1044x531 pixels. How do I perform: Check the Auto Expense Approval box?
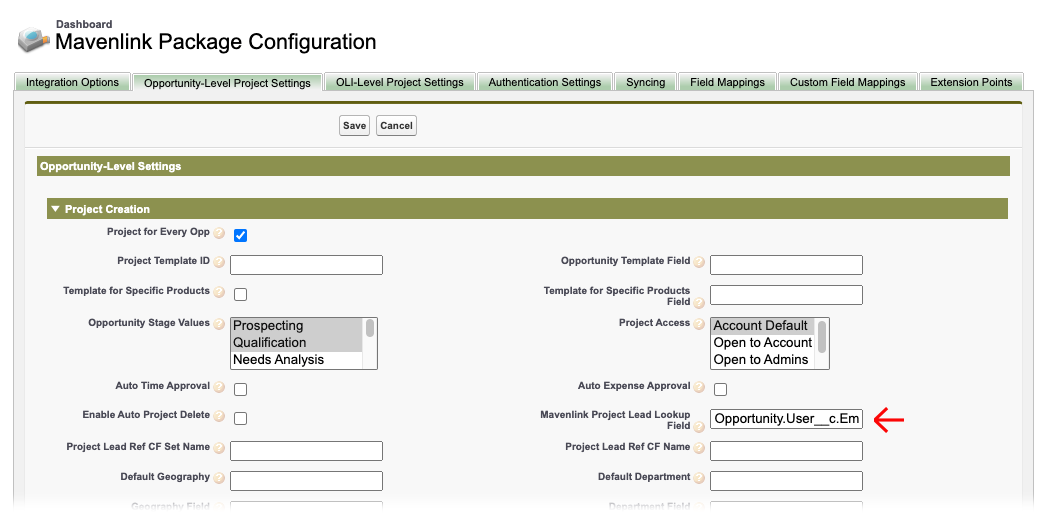(x=720, y=389)
